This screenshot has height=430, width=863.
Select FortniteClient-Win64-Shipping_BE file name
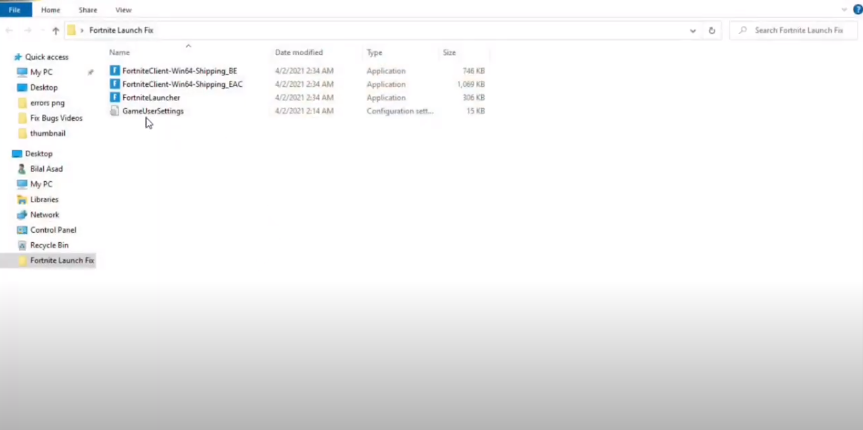pyautogui.click(x=179, y=71)
